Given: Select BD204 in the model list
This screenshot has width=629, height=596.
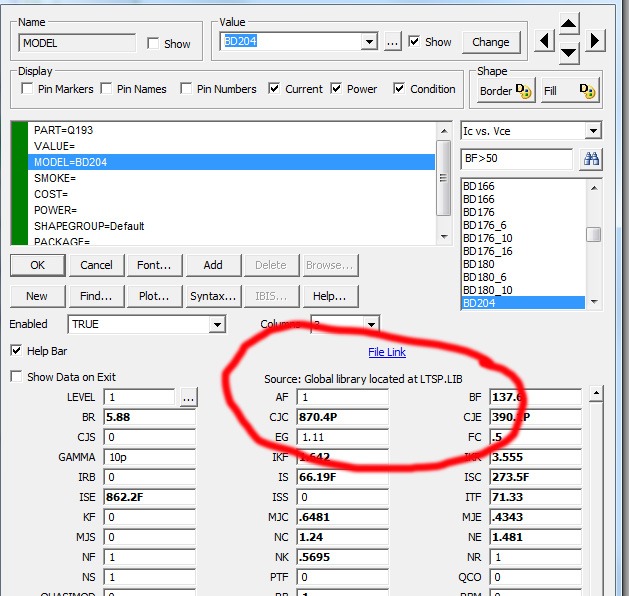Looking at the screenshot, I should (523, 303).
